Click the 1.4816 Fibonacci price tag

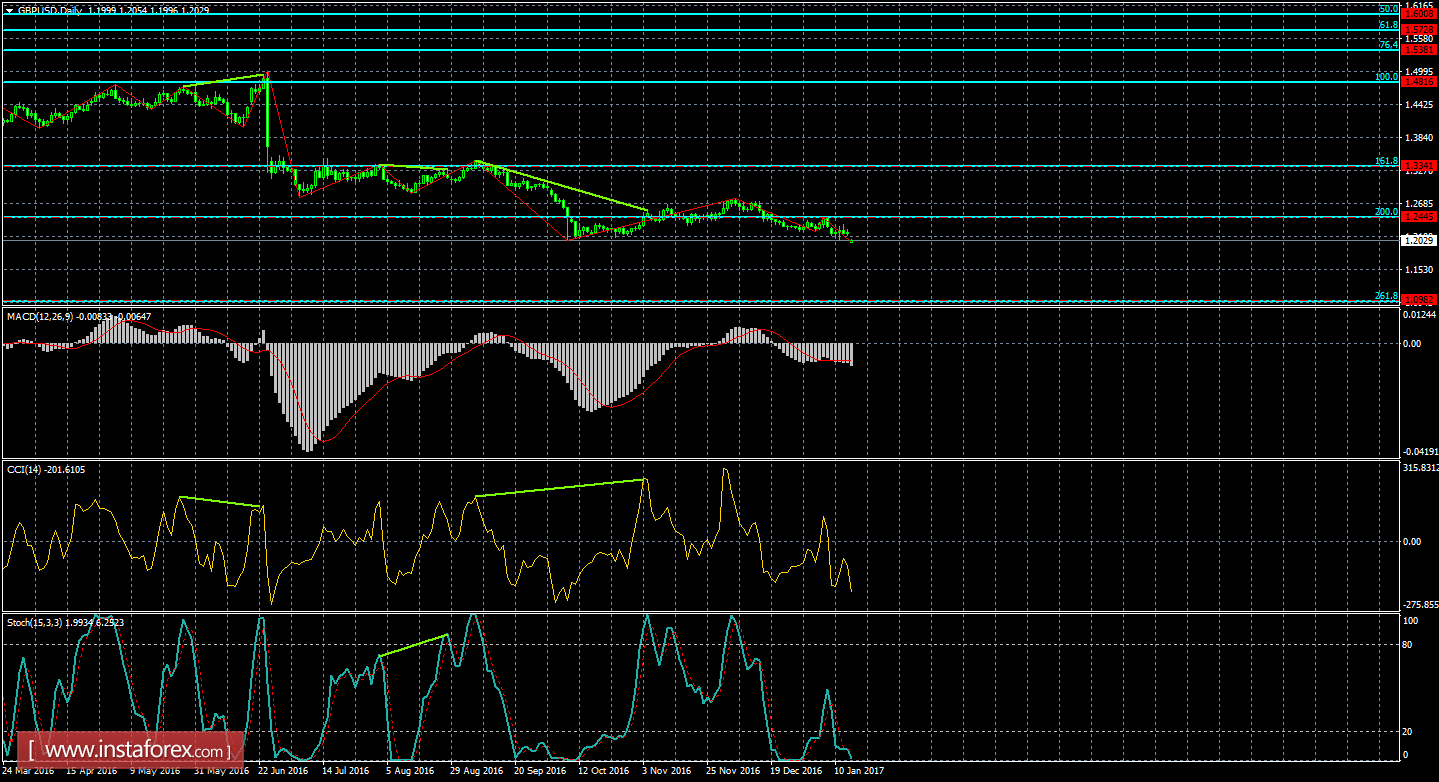tap(1419, 82)
